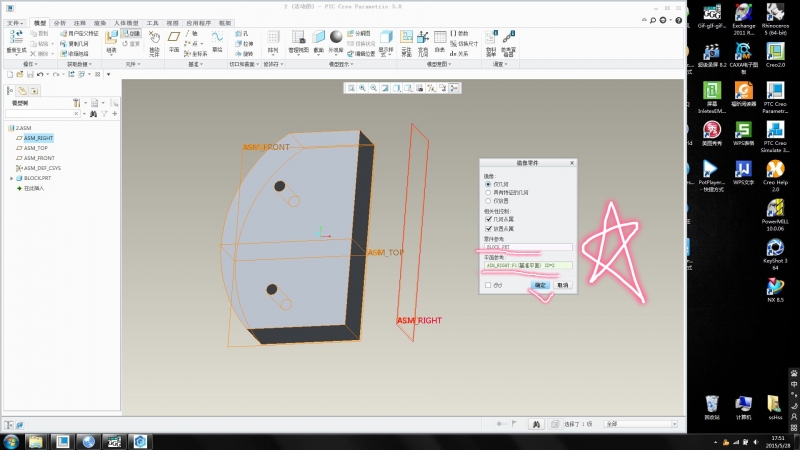Image resolution: width=800 pixels, height=450 pixels.
Task: Click the 创建 create component button
Action: point(131,34)
